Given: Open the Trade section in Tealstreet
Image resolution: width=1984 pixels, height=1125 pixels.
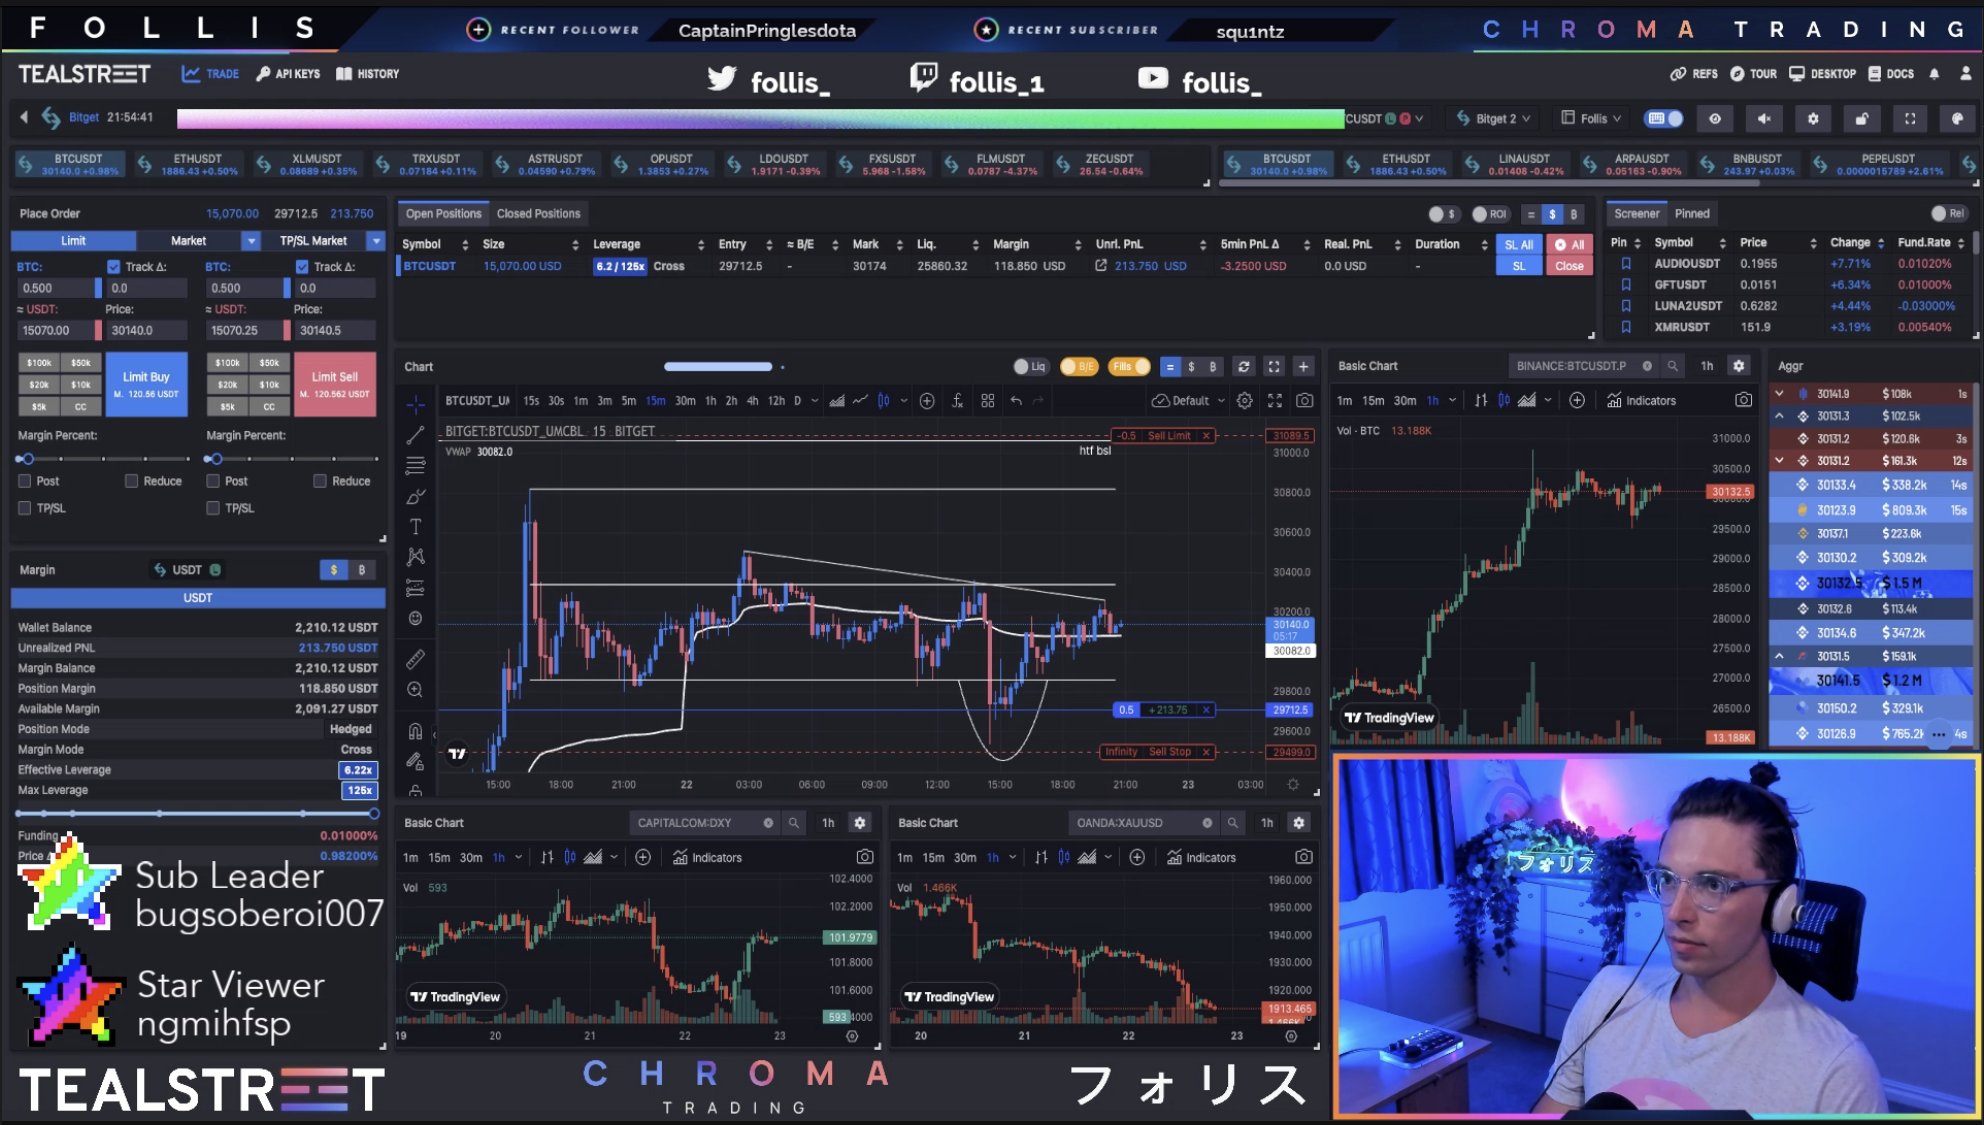Looking at the screenshot, I should point(210,73).
